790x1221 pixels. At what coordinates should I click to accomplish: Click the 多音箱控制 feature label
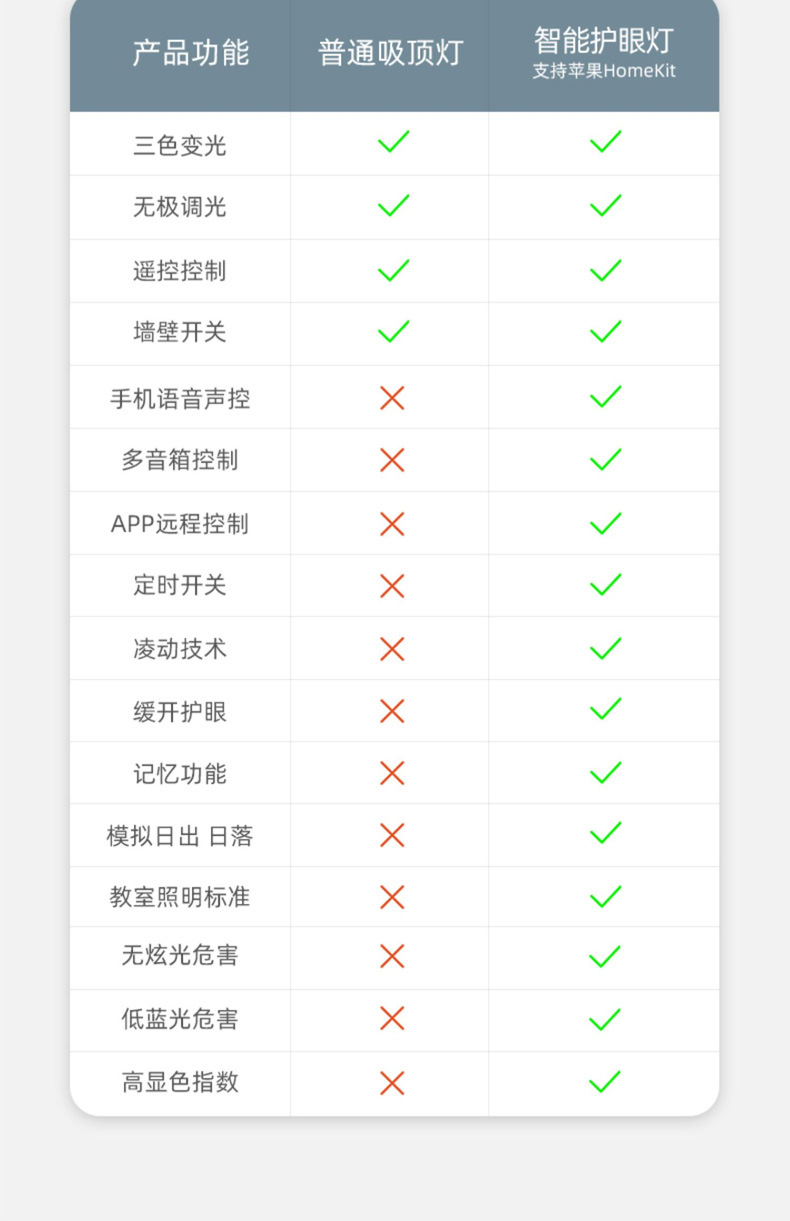180,460
